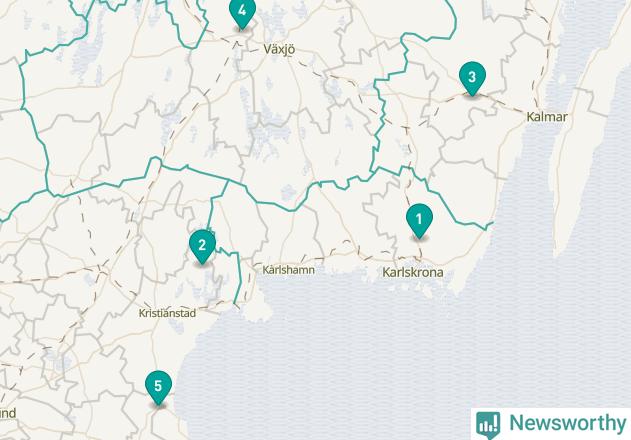Click map marker number 1 above Karlskrona
Image resolution: width=631 pixels, height=440 pixels.
pos(419,221)
